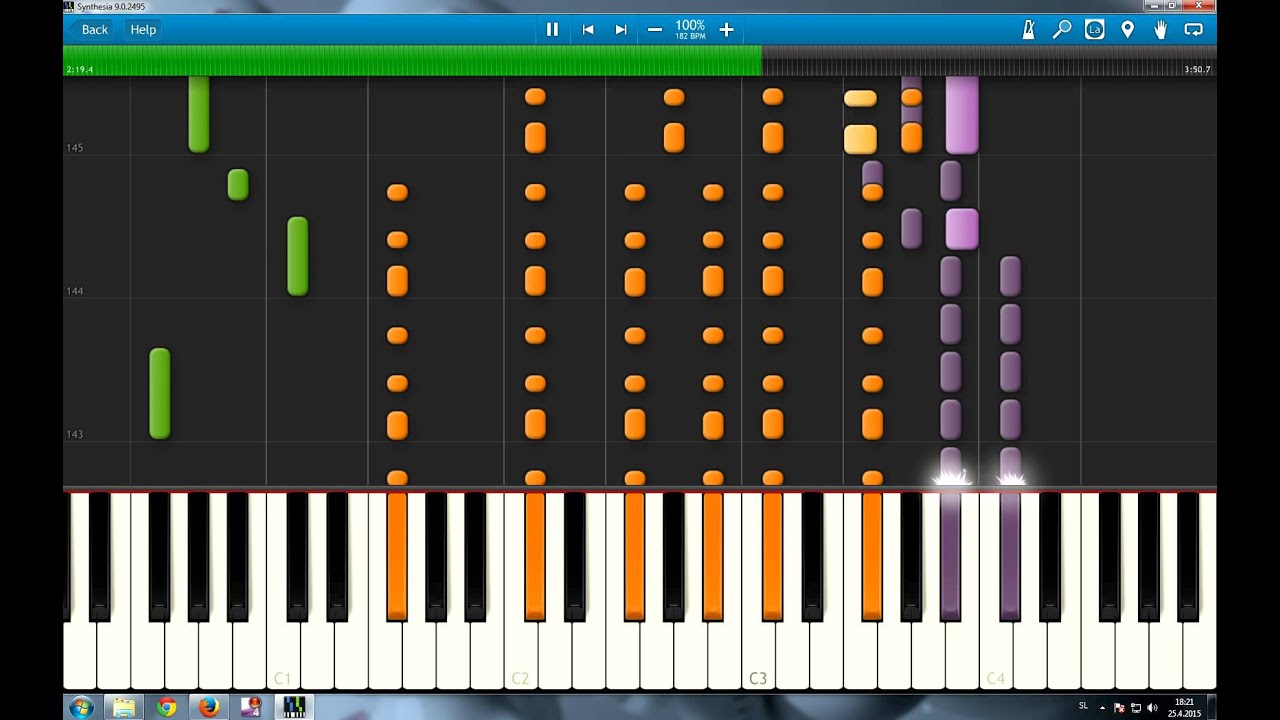Open the Help menu
The height and width of the screenshot is (720, 1280).
[x=143, y=30]
